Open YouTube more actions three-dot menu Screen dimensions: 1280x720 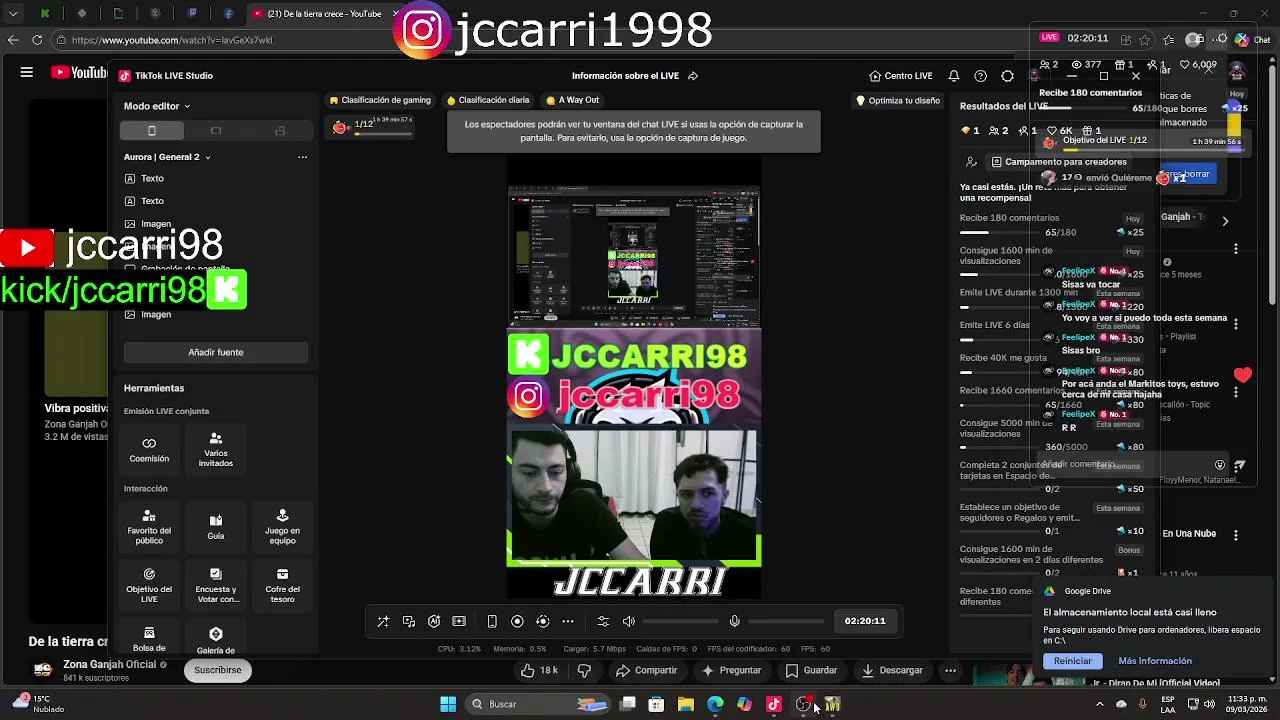coord(951,670)
